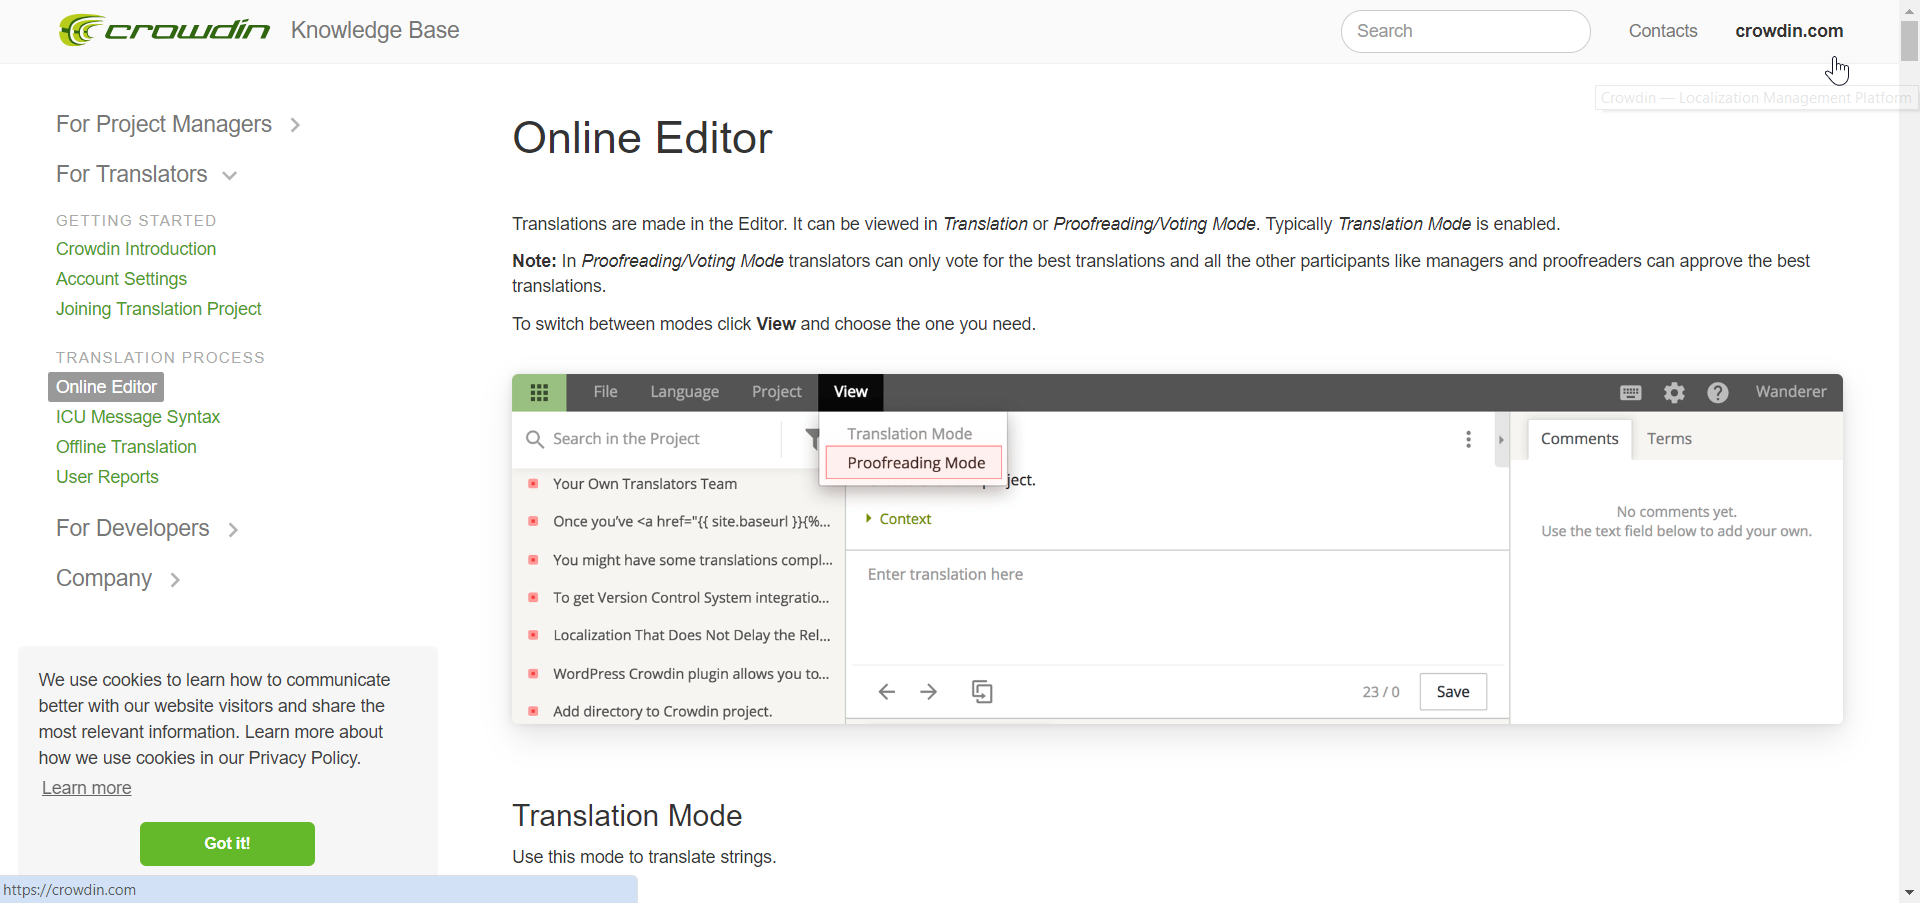Go to next string with right arrow
1920x903 pixels.
point(928,692)
